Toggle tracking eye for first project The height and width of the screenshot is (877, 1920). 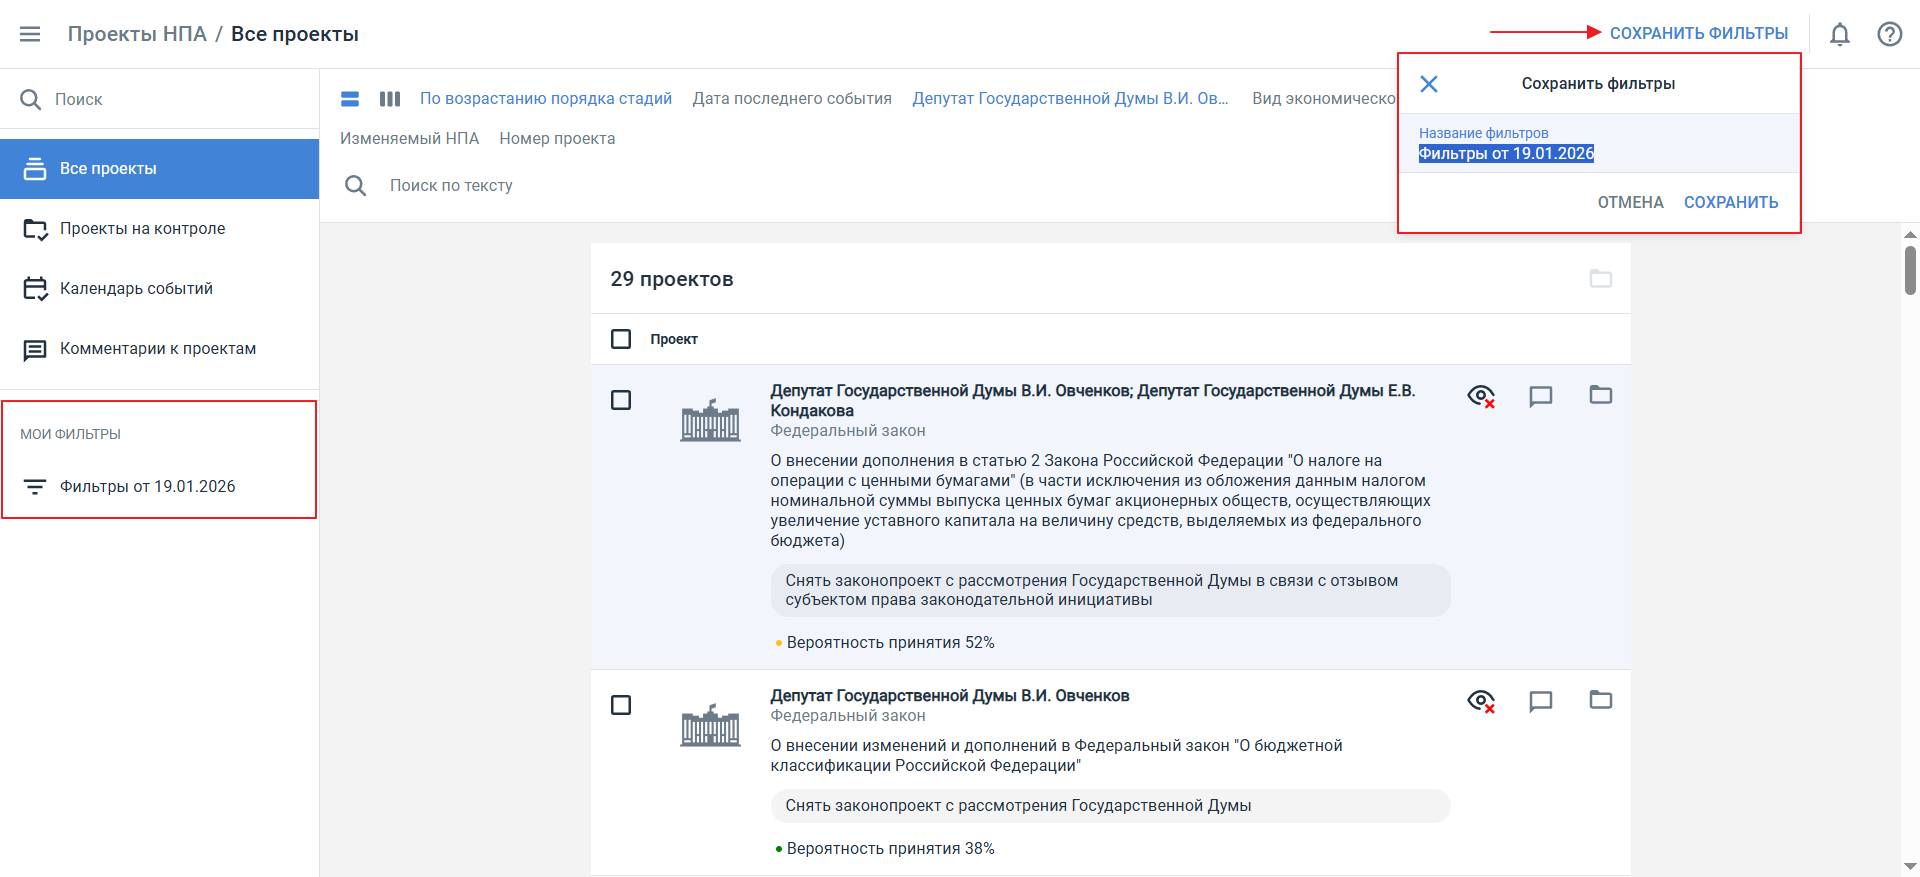[x=1480, y=396]
